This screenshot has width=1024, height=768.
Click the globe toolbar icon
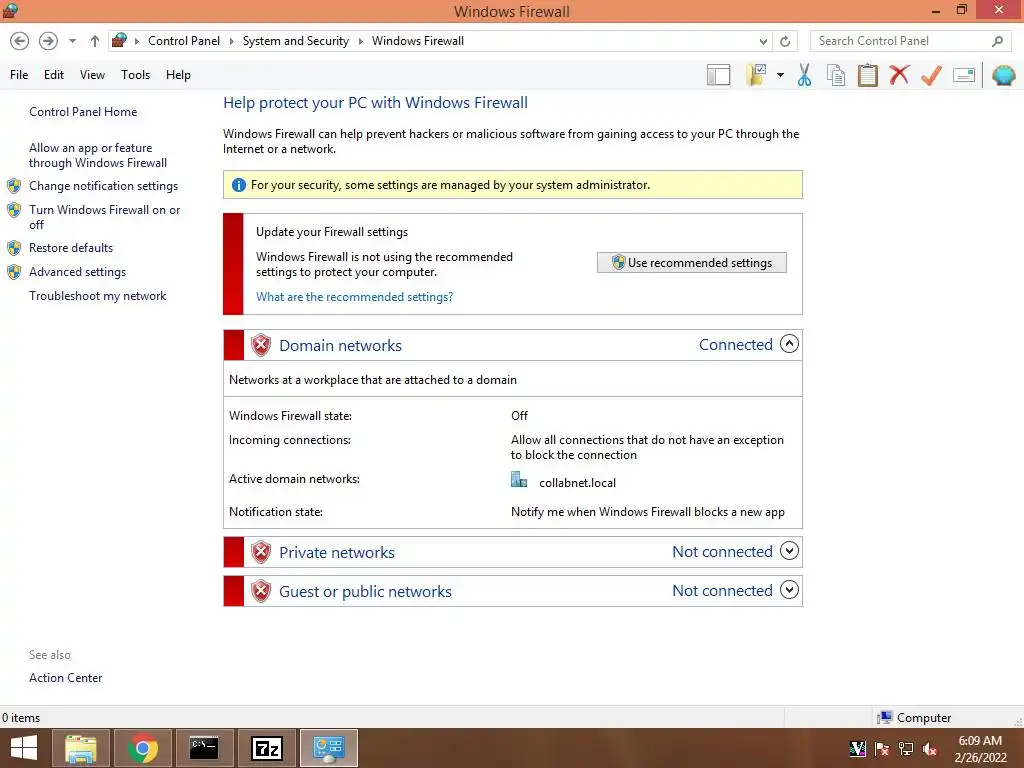[x=1003, y=75]
